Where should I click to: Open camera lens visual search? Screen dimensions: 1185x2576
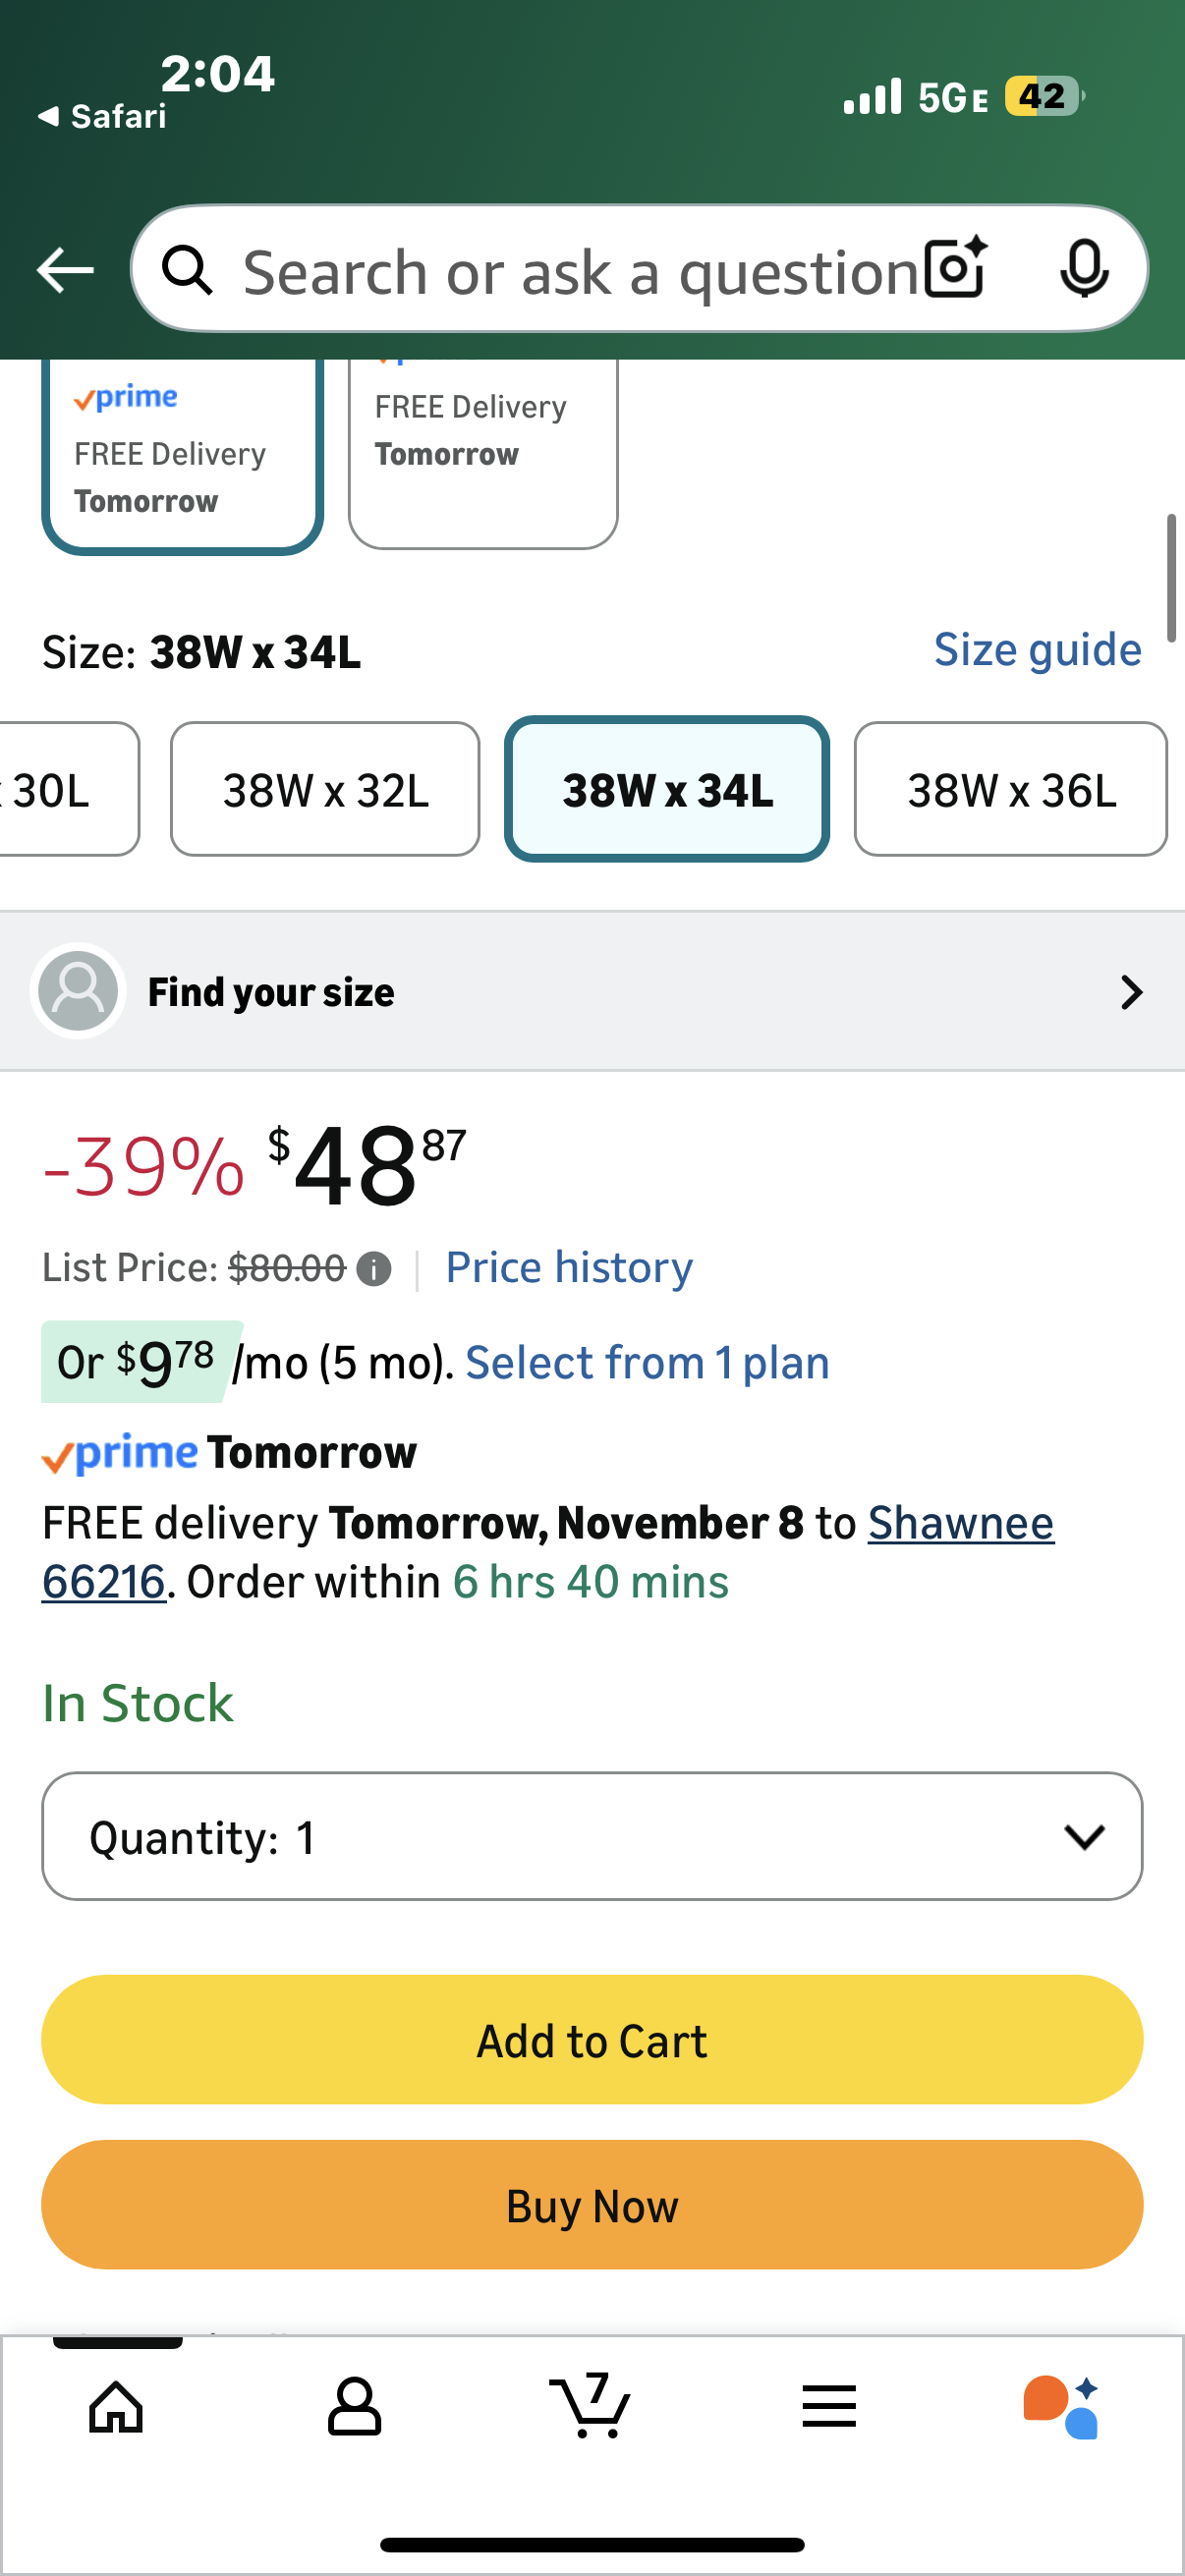tap(955, 269)
